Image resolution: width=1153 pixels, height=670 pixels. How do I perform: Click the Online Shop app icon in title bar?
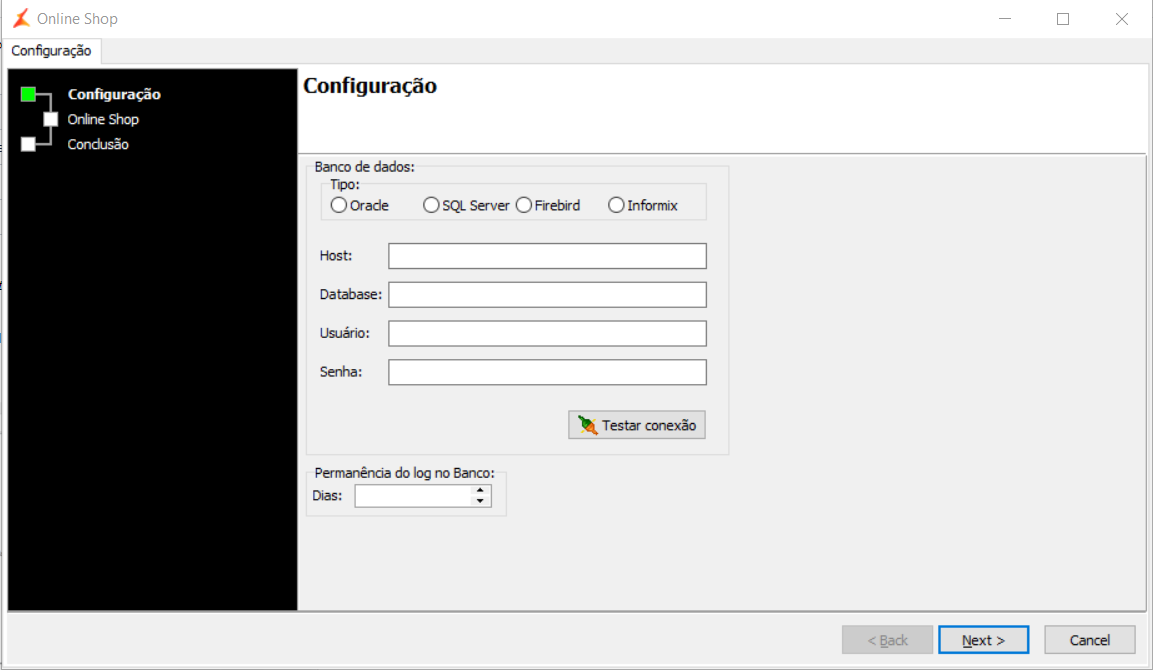point(21,18)
